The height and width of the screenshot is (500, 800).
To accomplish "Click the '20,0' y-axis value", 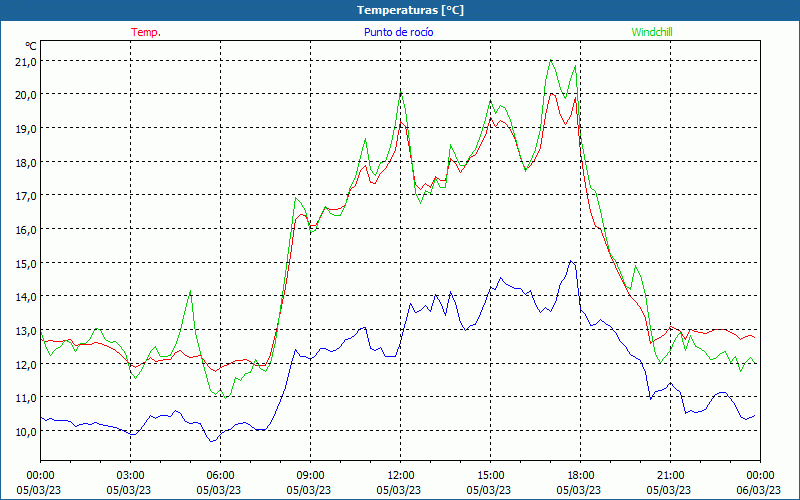I will (x=26, y=95).
